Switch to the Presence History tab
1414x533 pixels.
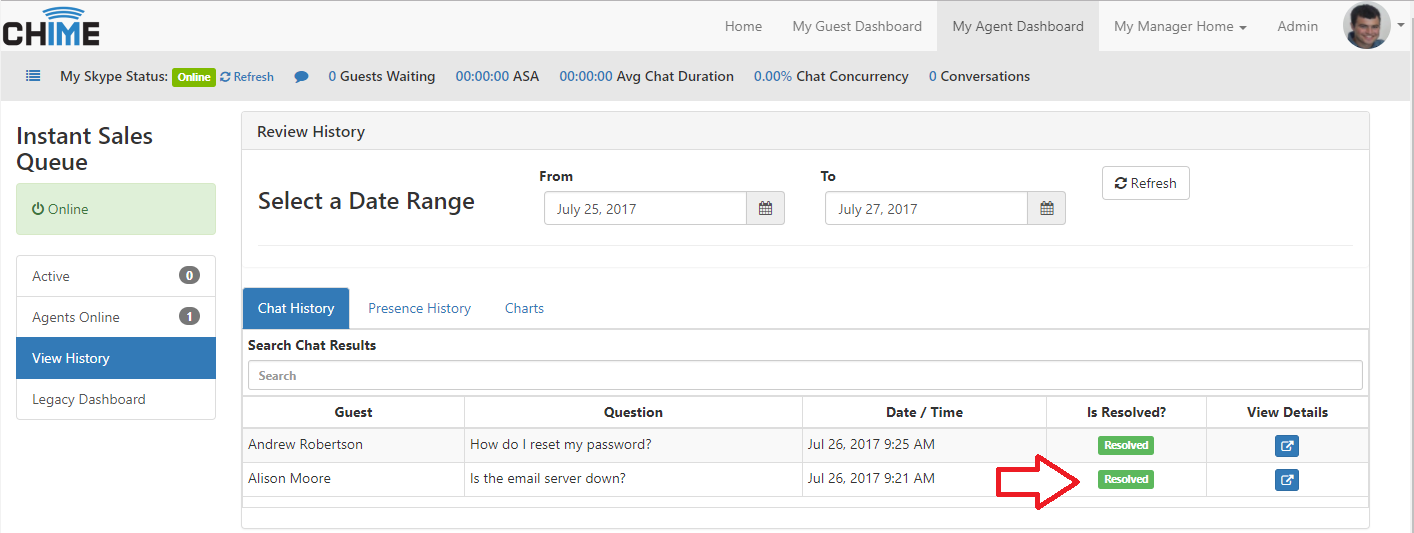[419, 308]
